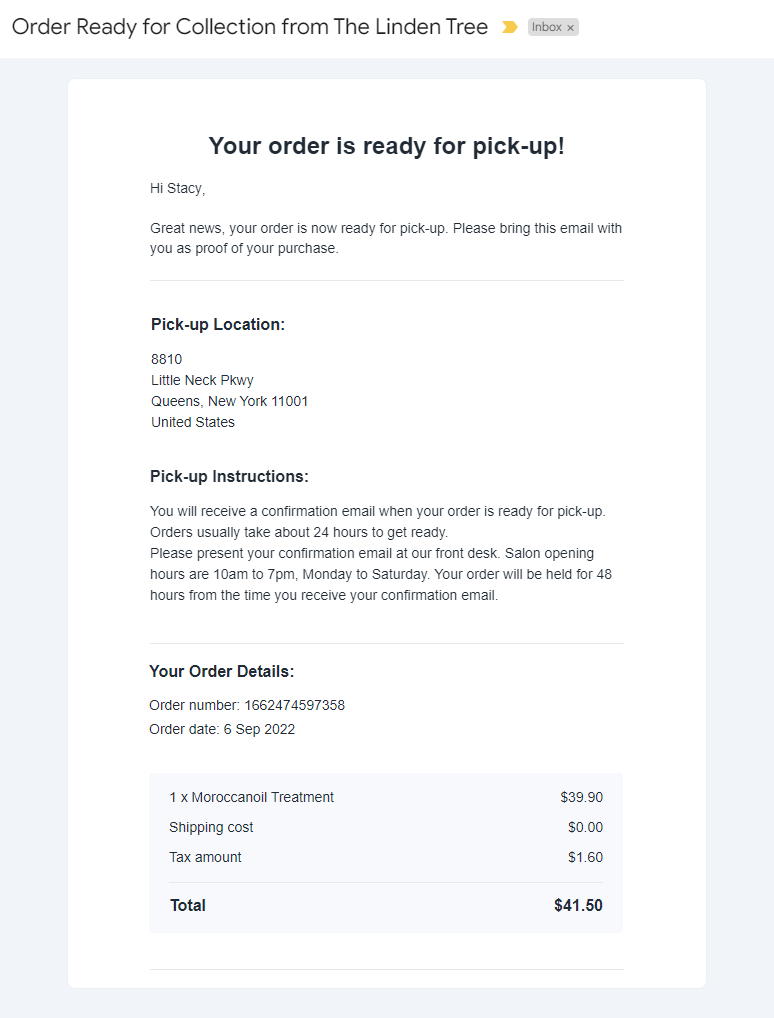The image size is (774, 1018).
Task: Remove the Inbox label with its x
Action: tap(570, 28)
